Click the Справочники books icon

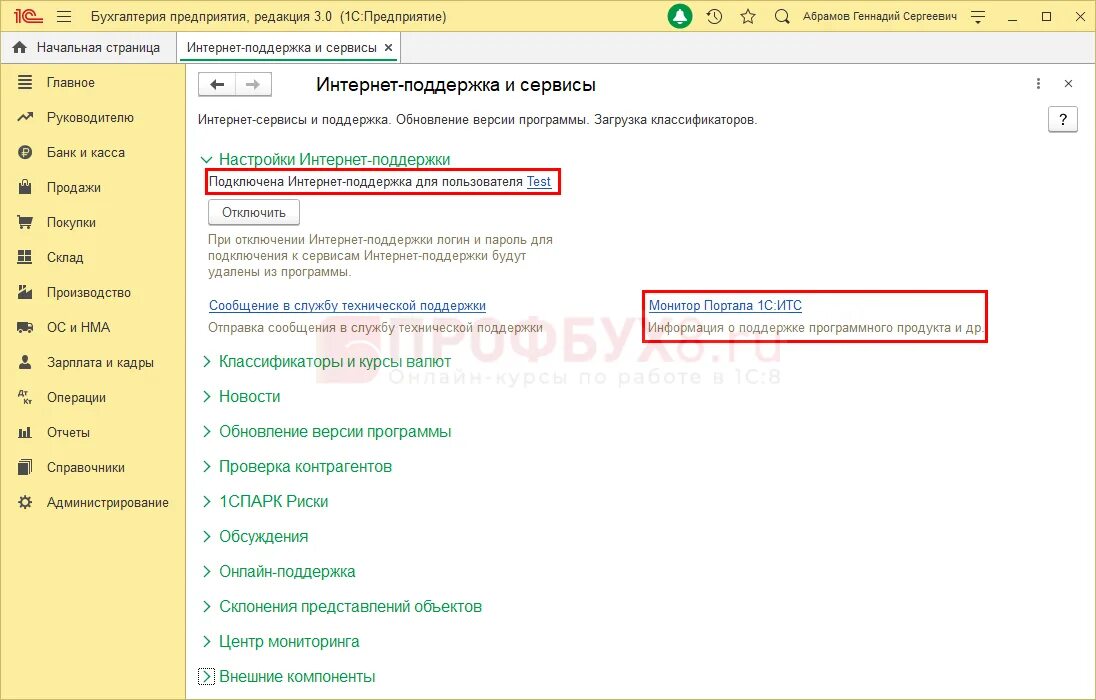coord(25,467)
